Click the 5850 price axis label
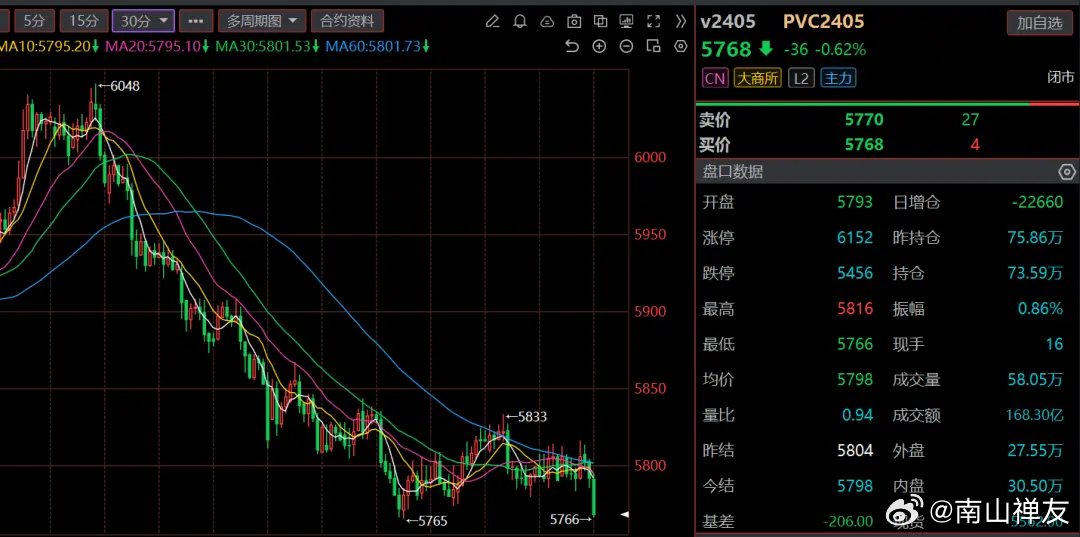The height and width of the screenshot is (537, 1080). (x=651, y=389)
